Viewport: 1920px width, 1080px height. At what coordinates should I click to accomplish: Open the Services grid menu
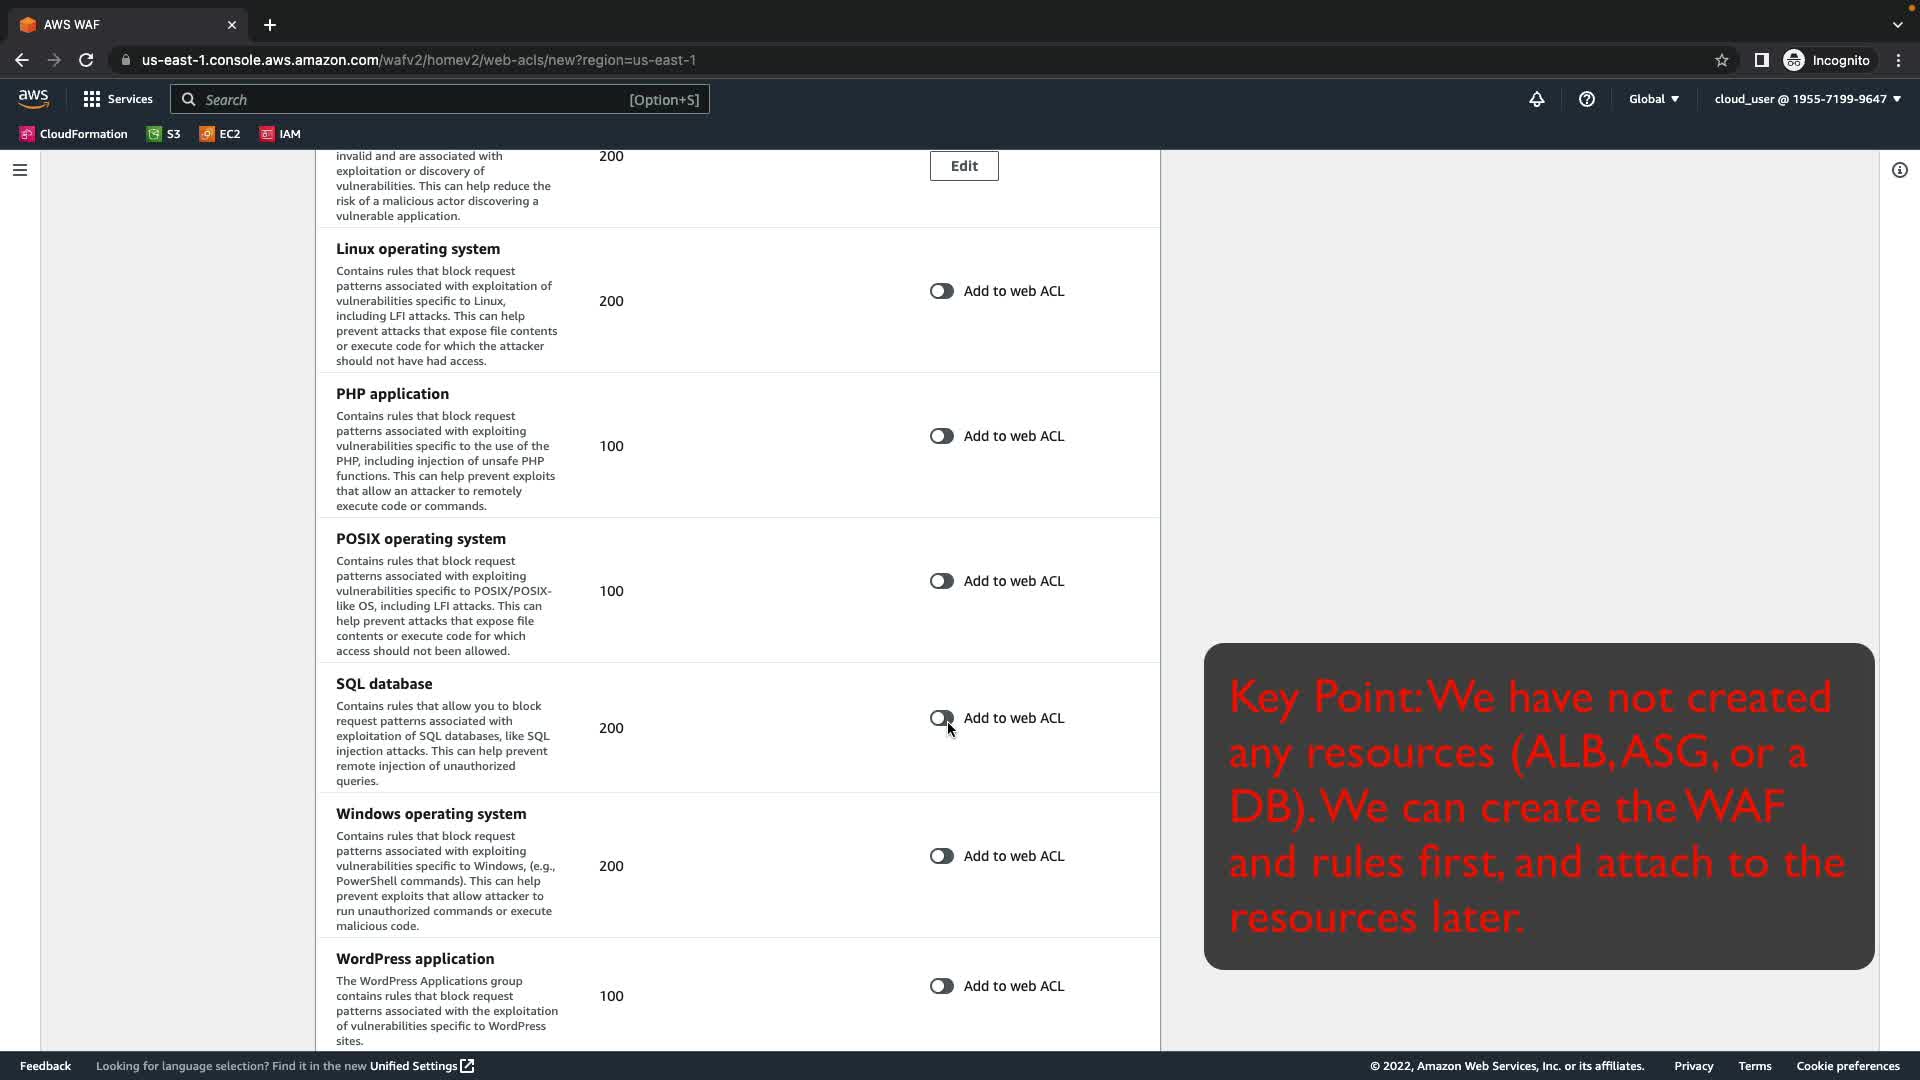(x=118, y=99)
